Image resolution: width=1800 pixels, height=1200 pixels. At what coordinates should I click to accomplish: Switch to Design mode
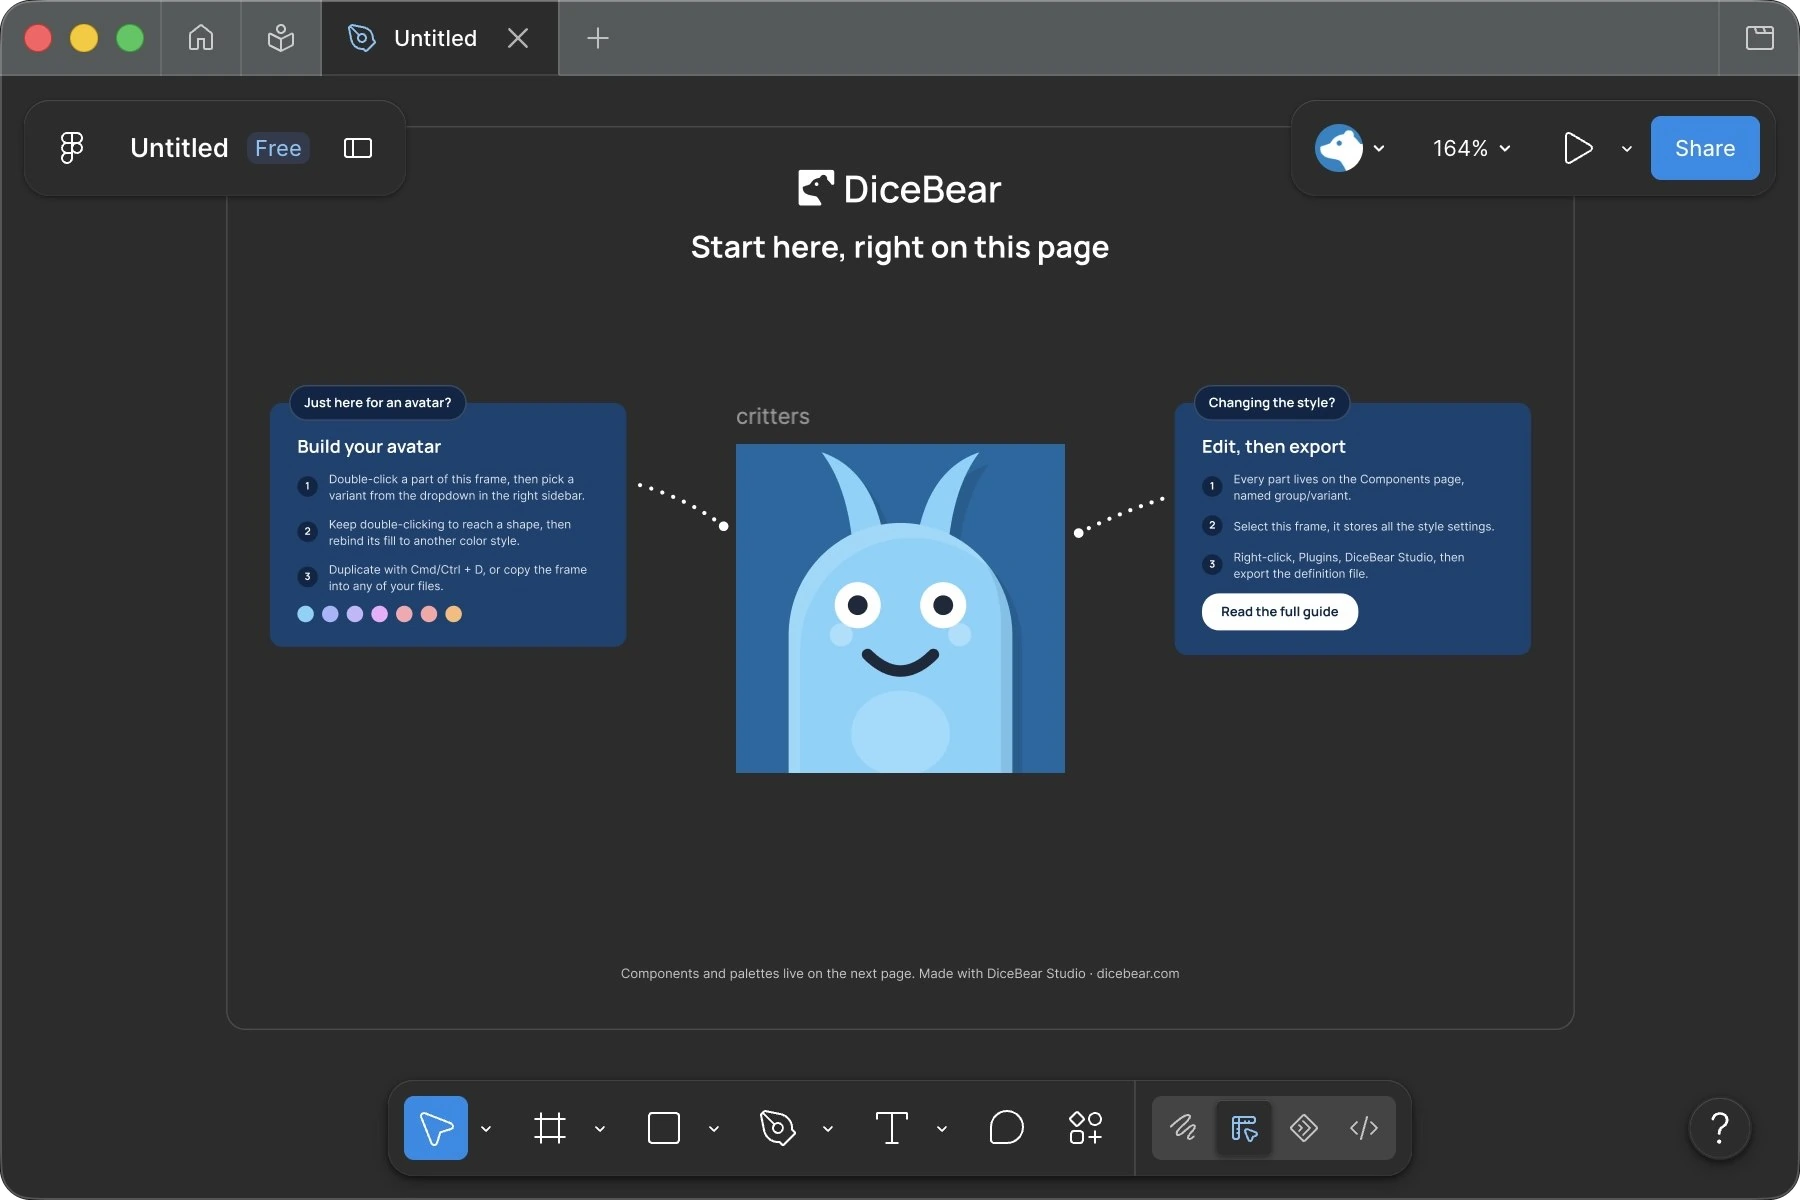(1244, 1128)
